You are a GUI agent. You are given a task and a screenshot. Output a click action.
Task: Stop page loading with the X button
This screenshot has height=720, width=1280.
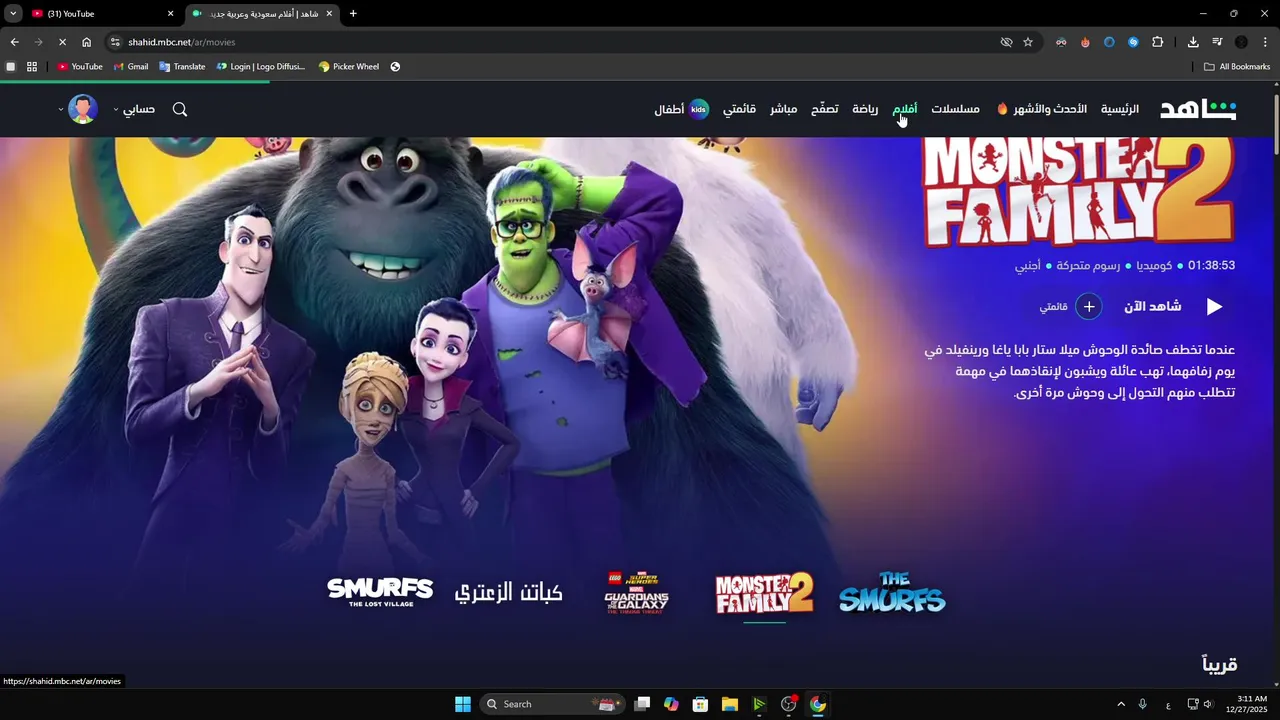coord(62,42)
